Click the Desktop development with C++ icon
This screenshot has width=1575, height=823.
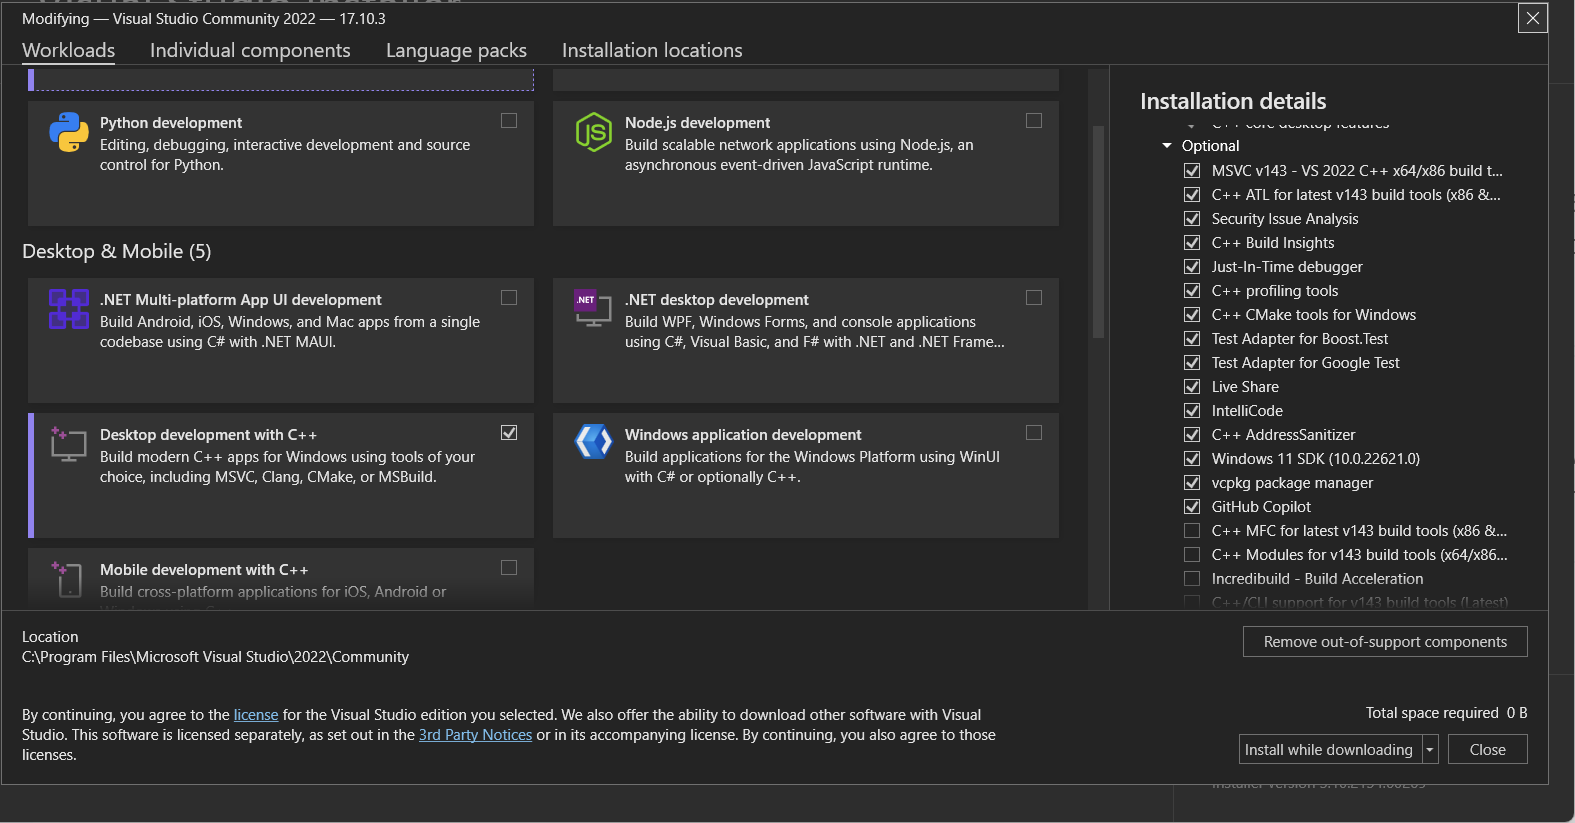[69, 444]
